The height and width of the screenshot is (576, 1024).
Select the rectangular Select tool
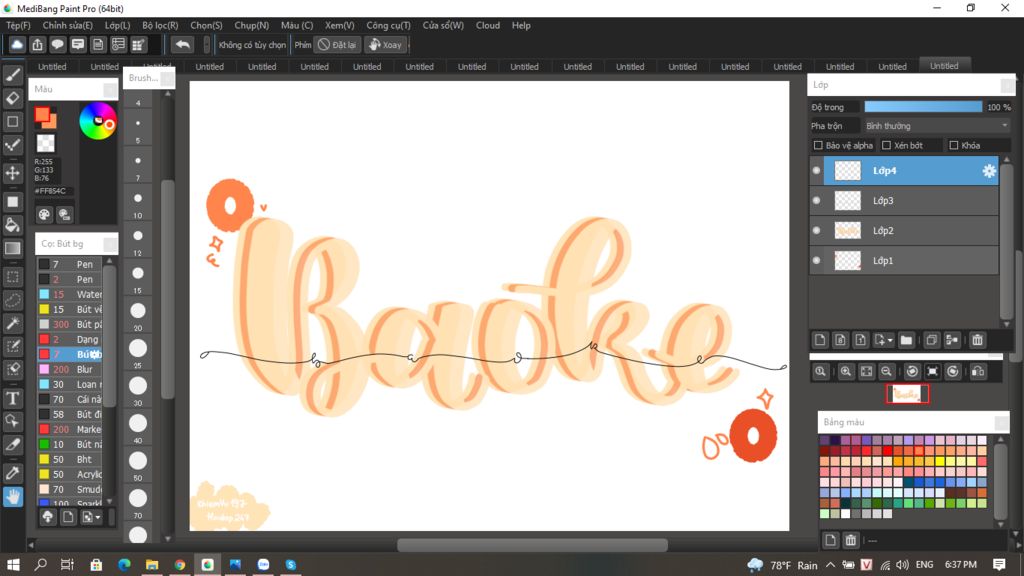tap(12, 277)
